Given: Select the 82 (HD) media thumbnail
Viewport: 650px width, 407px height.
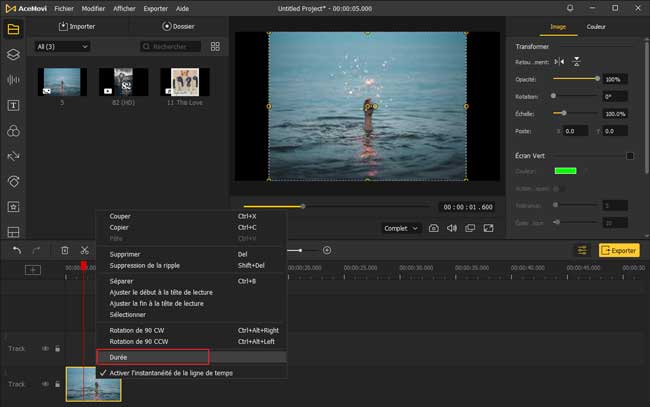Looking at the screenshot, I should (124, 82).
